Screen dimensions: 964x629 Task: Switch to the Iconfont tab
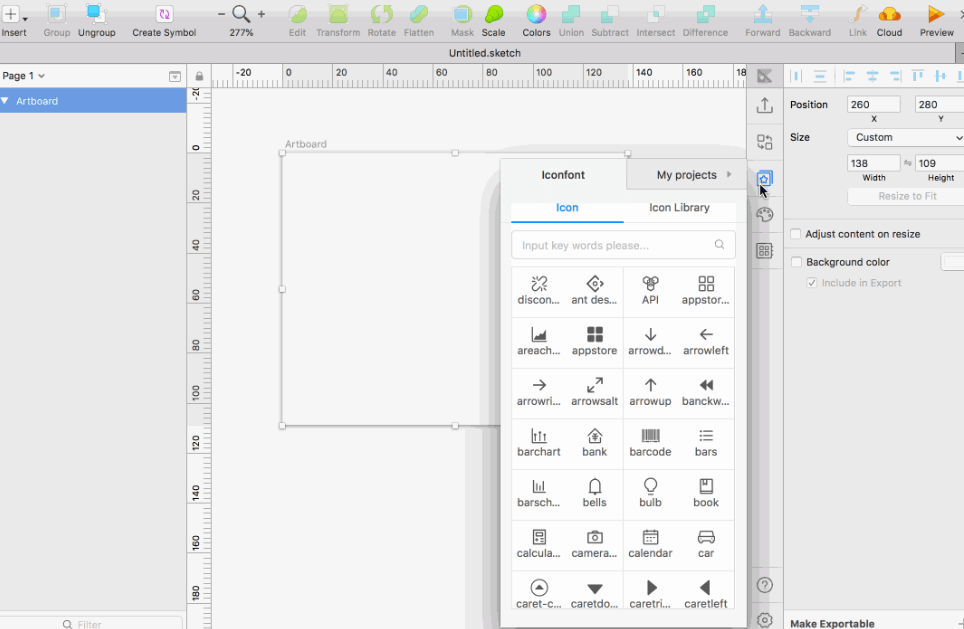pos(563,175)
